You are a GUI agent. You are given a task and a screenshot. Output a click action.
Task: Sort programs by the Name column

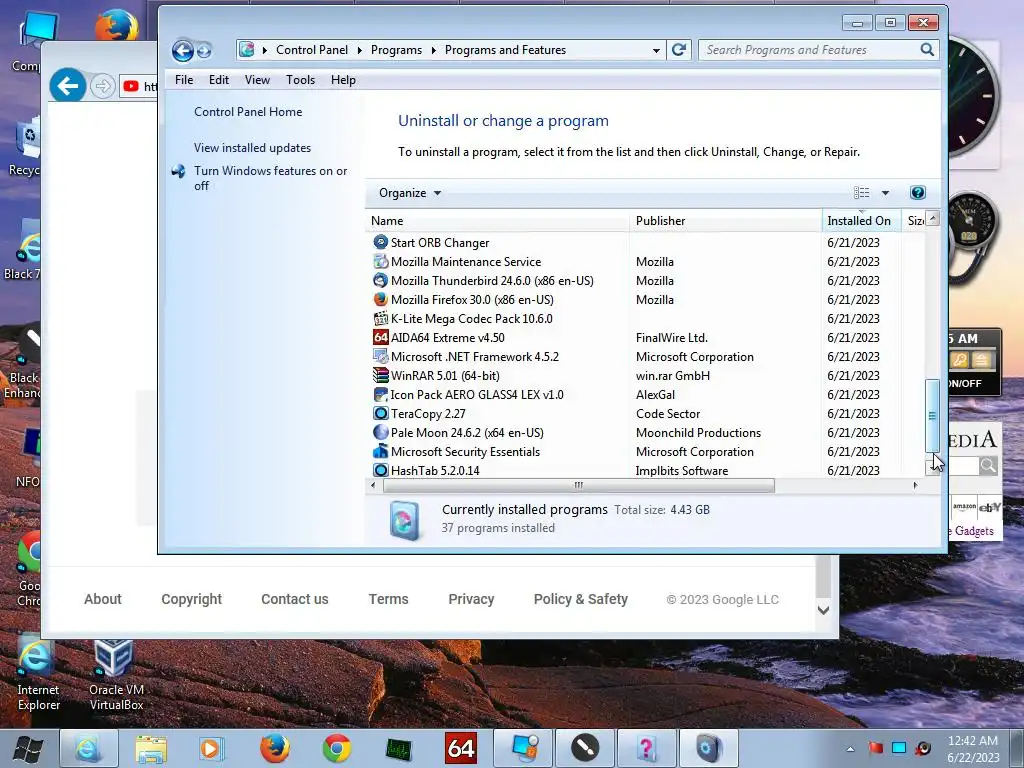(498, 221)
